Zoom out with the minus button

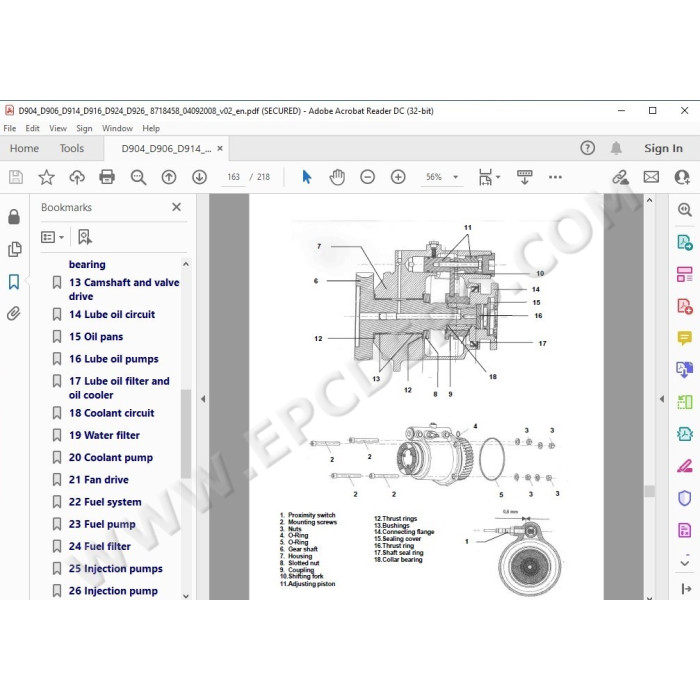point(367,177)
